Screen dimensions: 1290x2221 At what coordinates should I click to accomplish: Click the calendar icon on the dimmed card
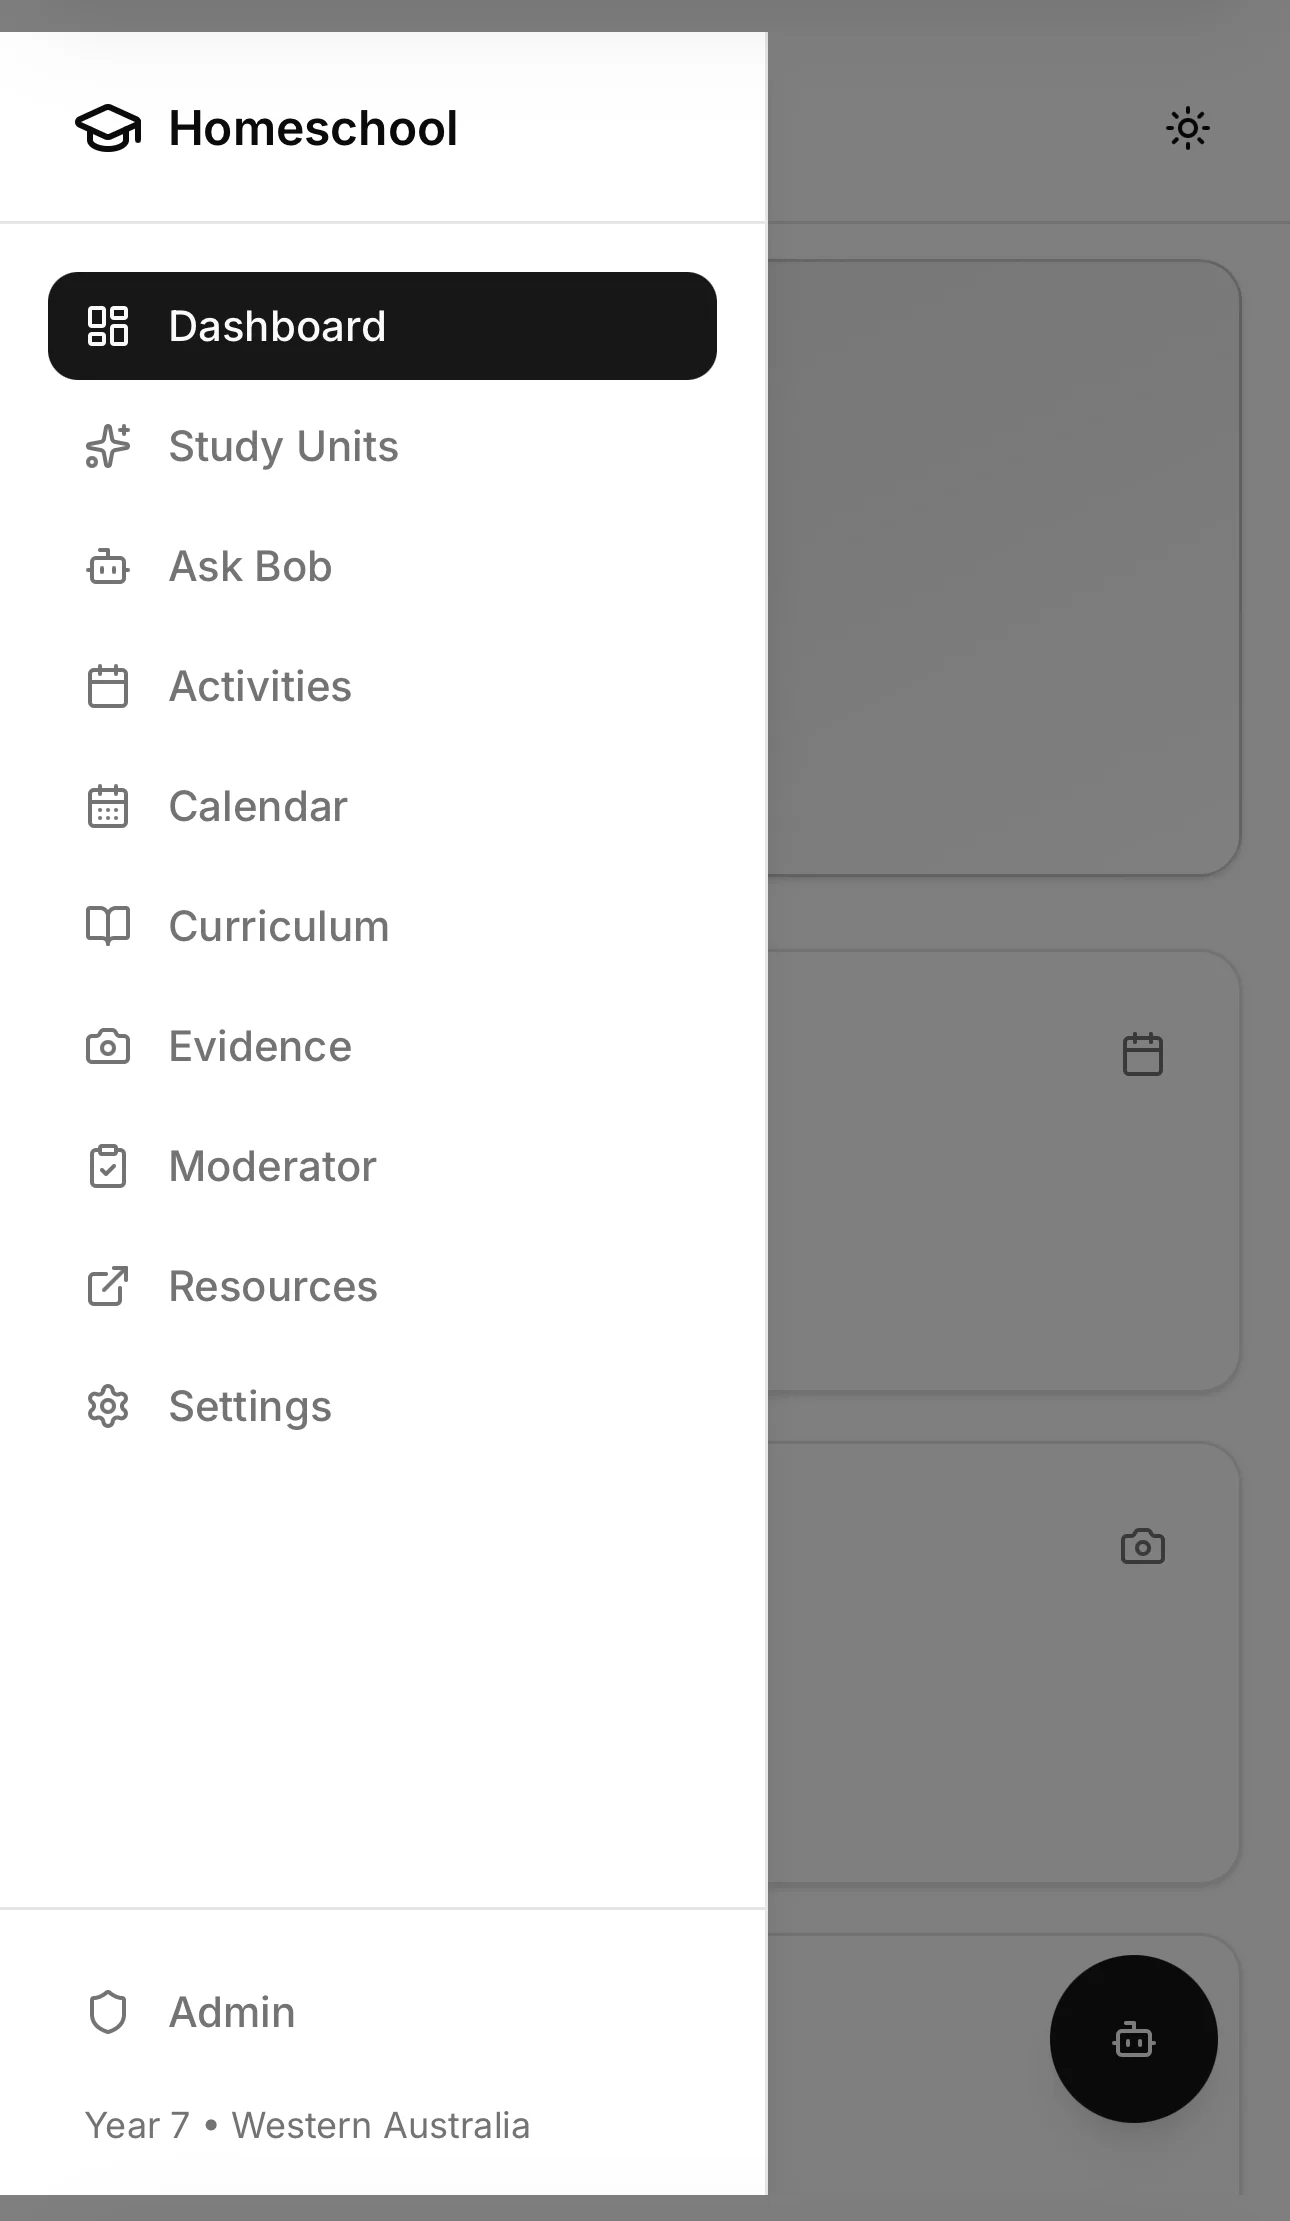(x=1141, y=1053)
